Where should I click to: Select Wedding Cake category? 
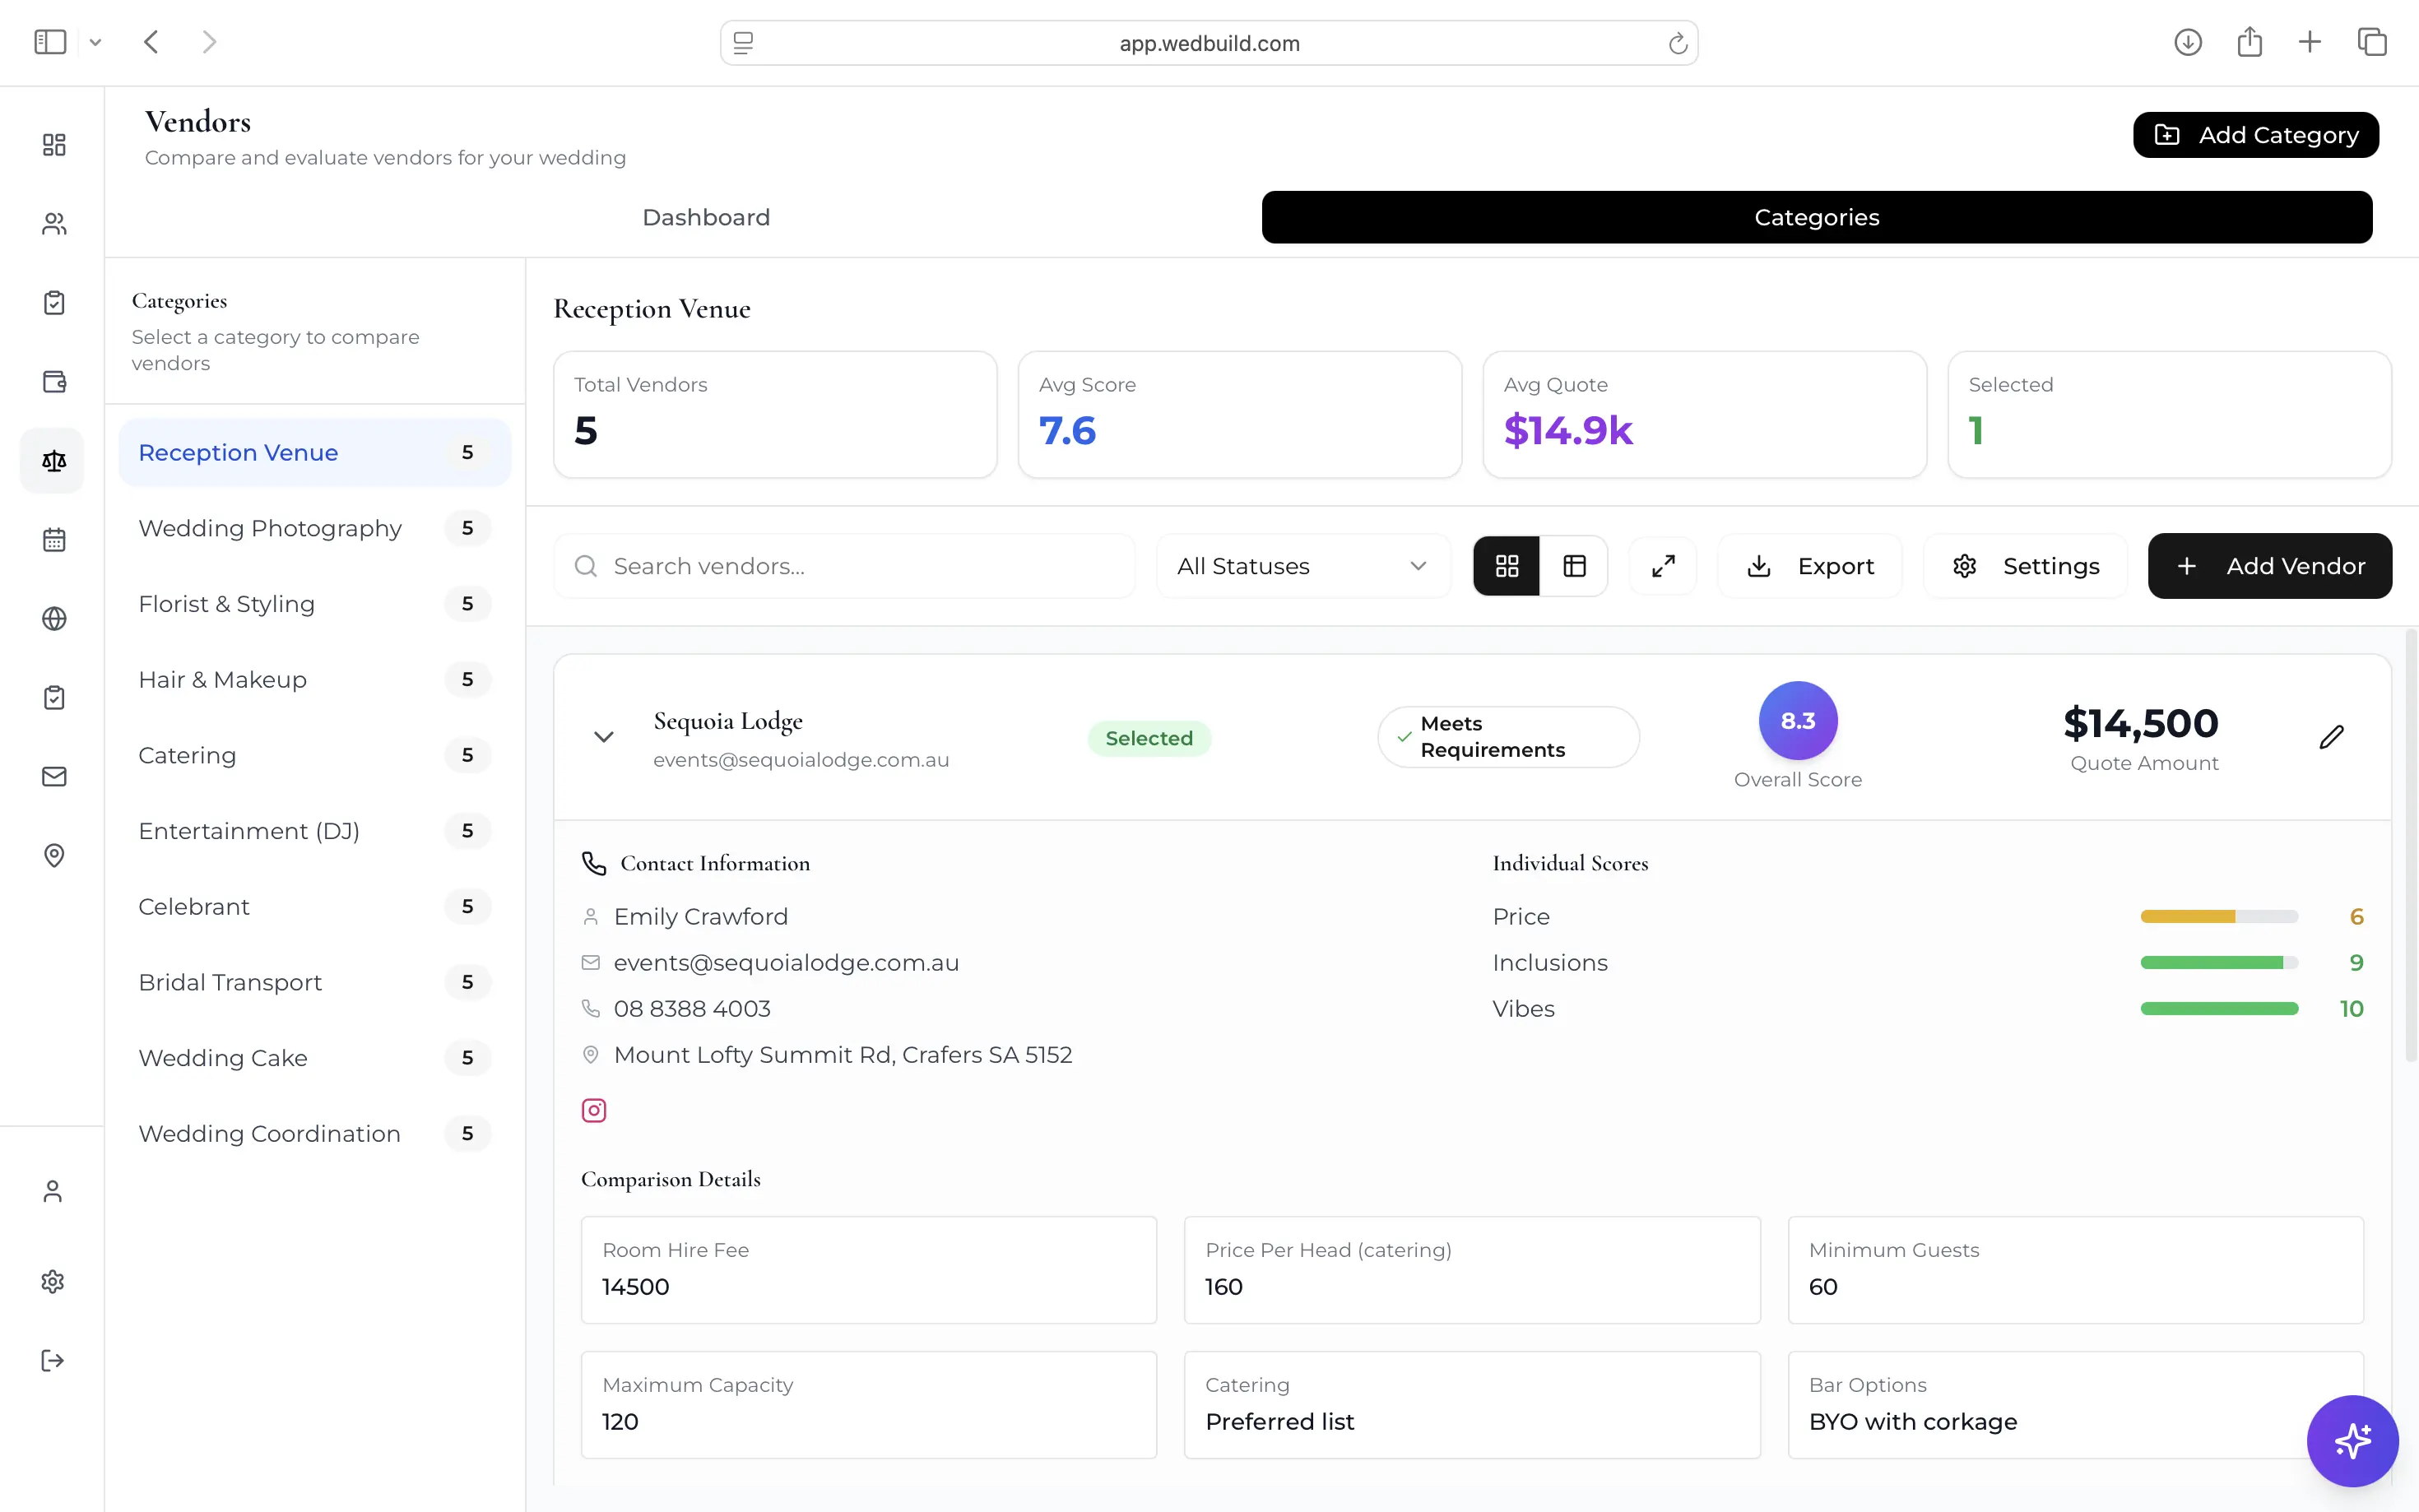[x=315, y=1058]
